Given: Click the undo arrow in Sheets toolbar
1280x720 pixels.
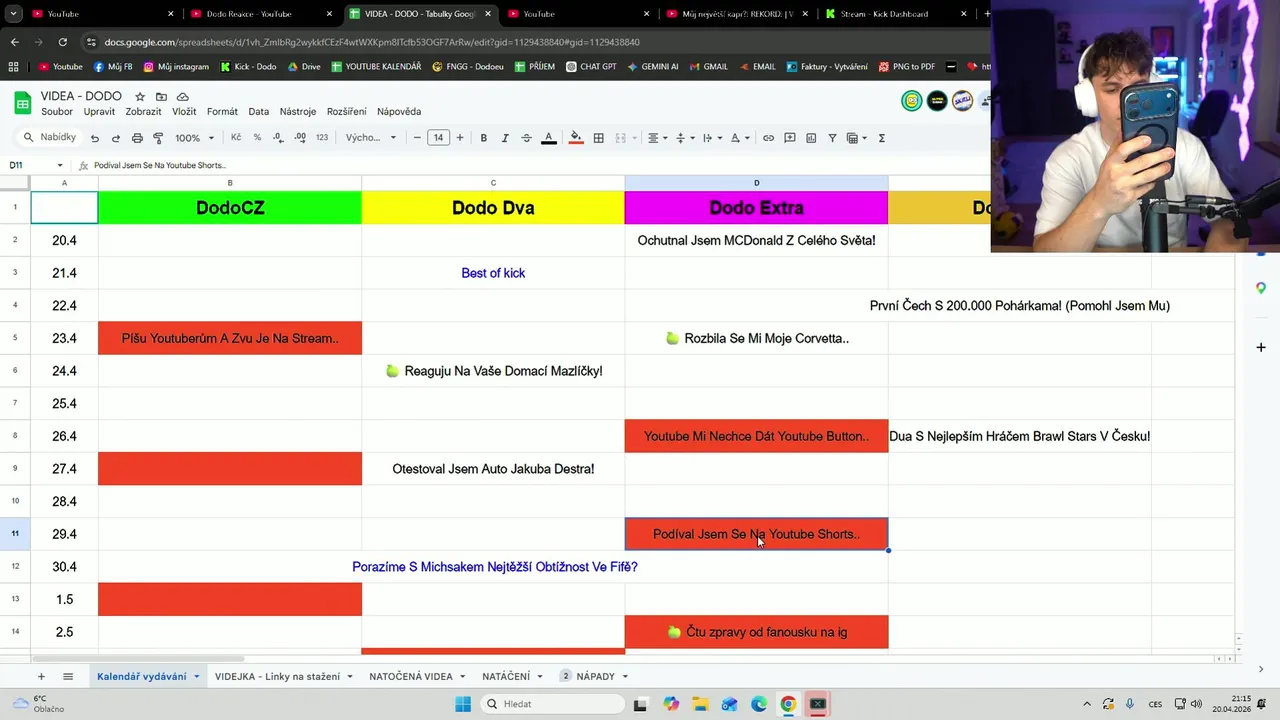Looking at the screenshot, I should click(95, 138).
